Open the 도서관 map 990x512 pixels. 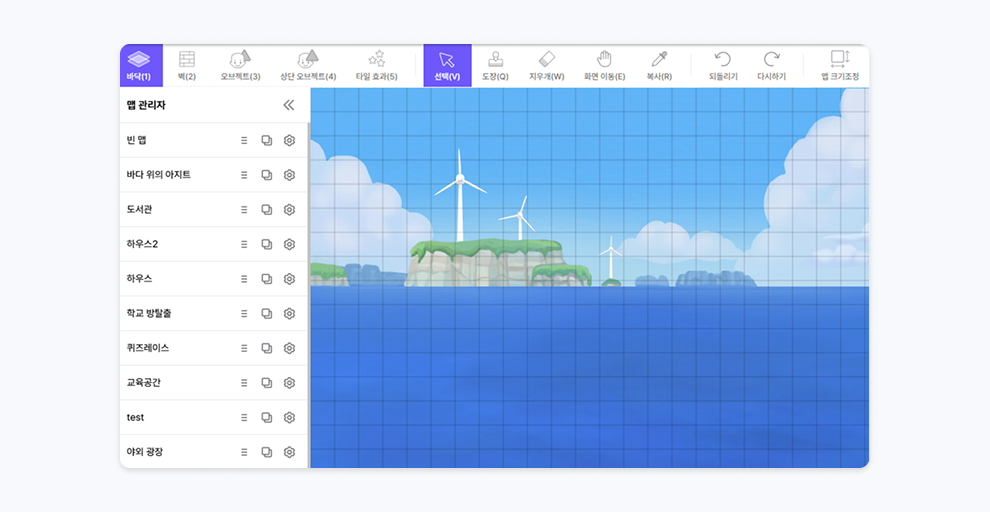pyautogui.click(x=213, y=210)
